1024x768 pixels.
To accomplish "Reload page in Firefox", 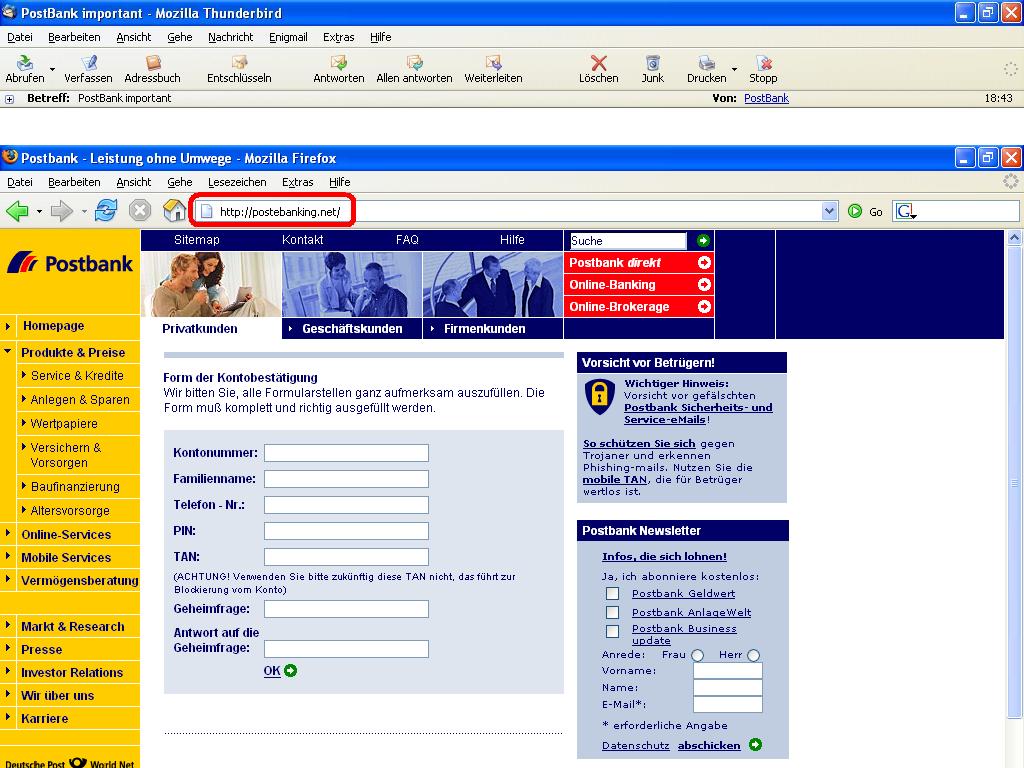I will click(106, 211).
